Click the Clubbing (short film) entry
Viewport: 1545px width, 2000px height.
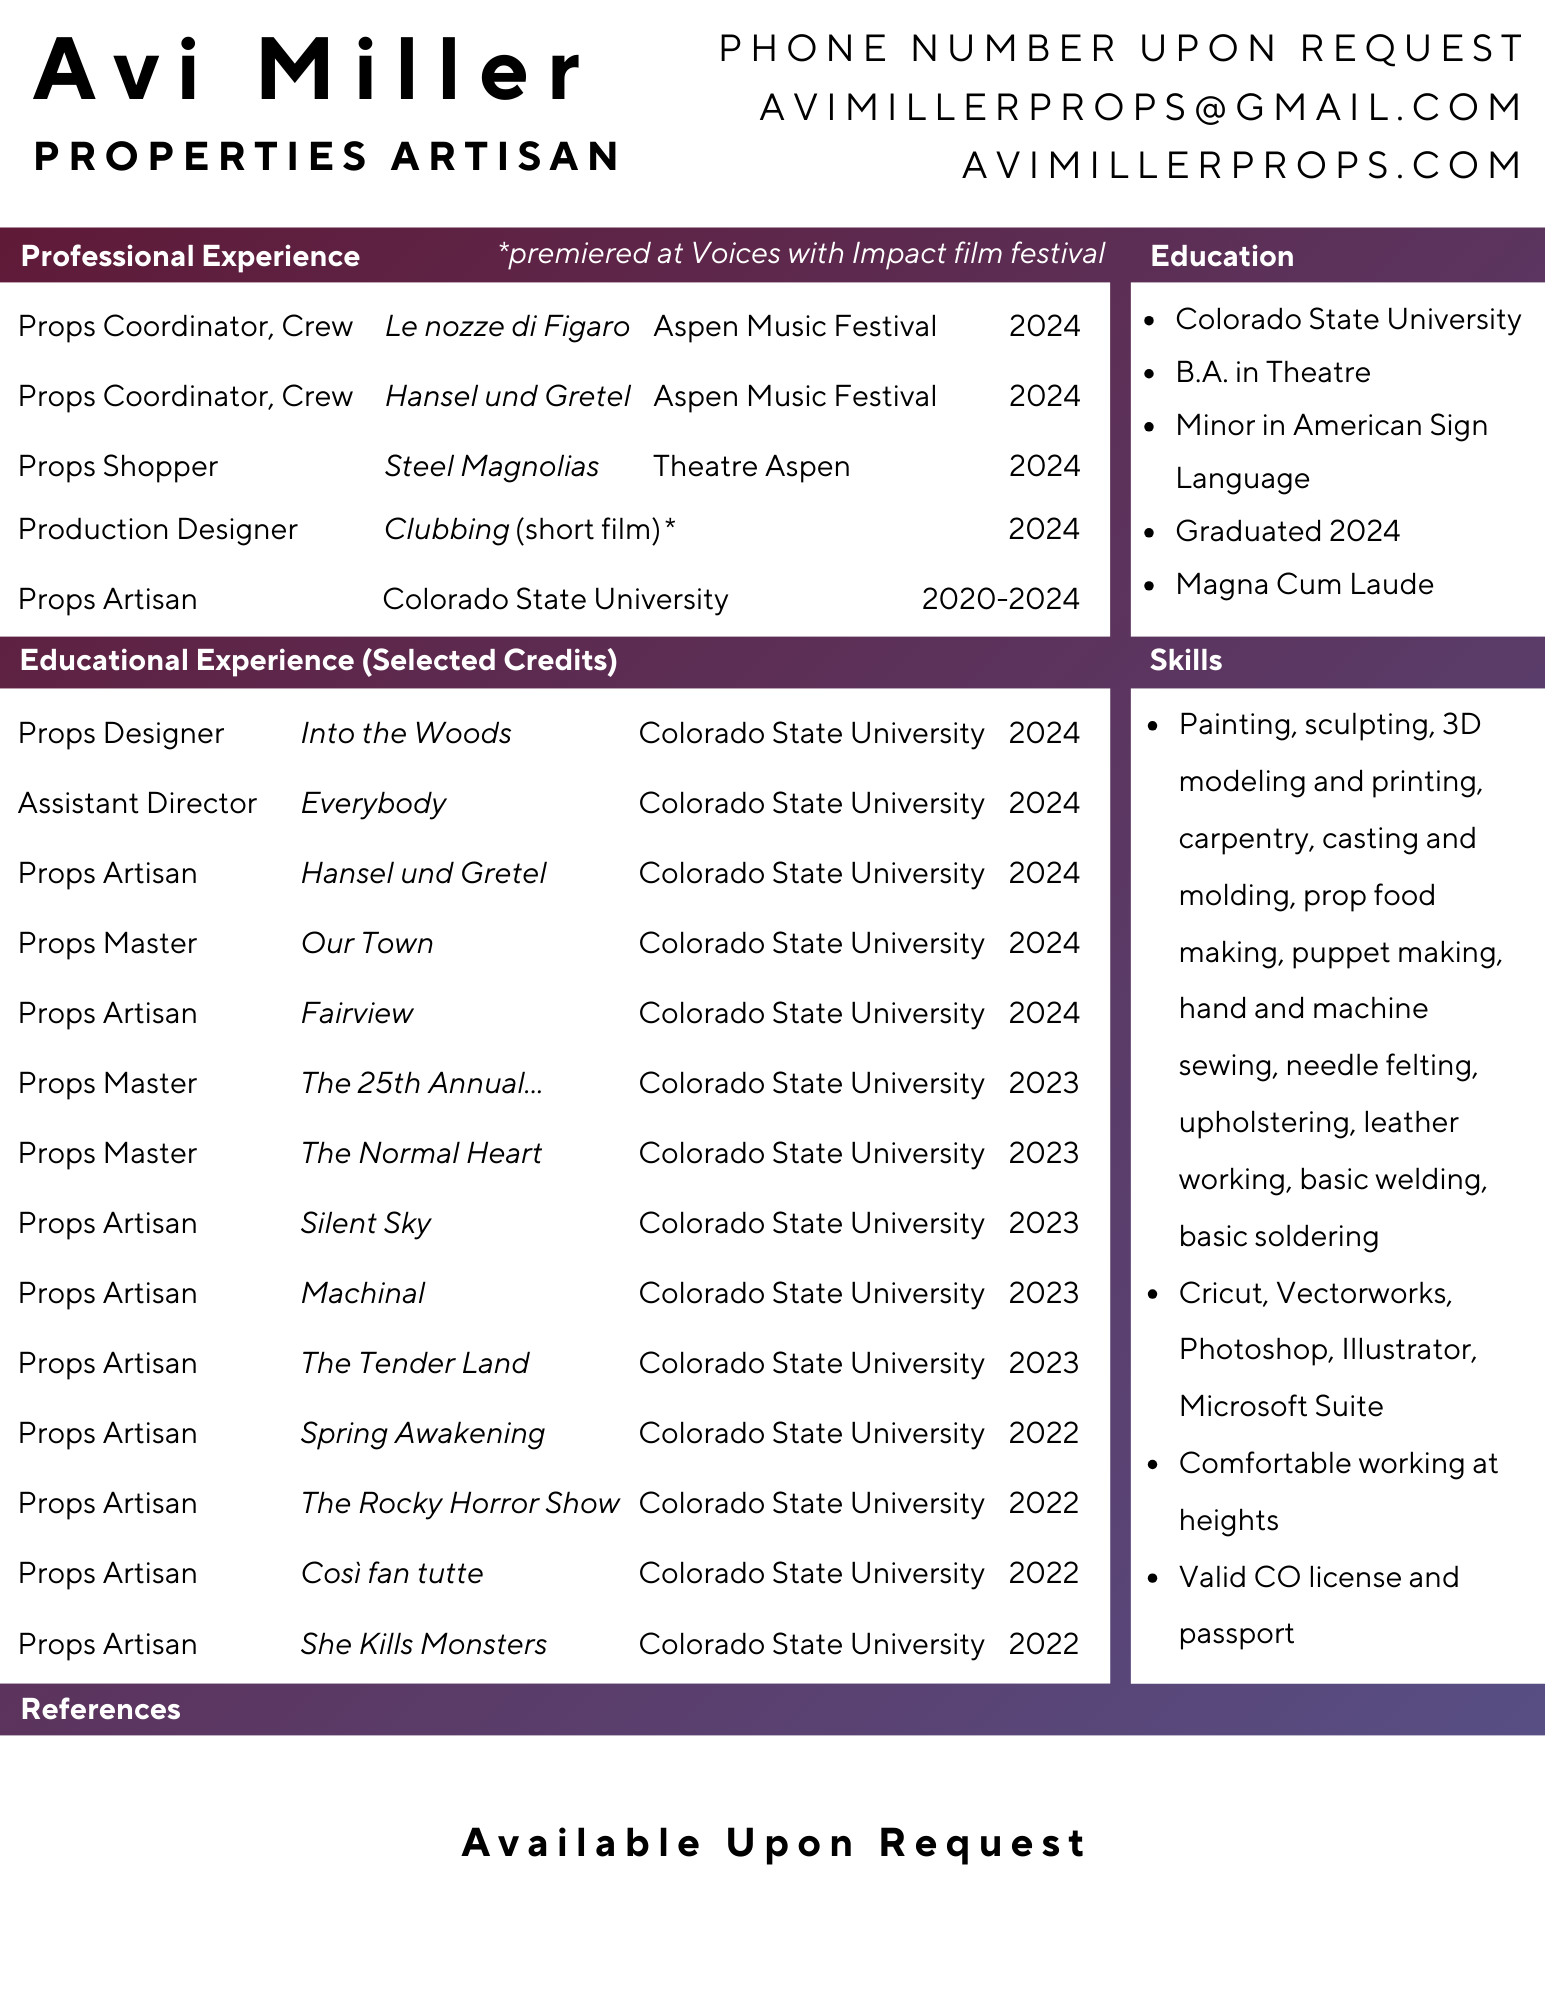coord(529,530)
